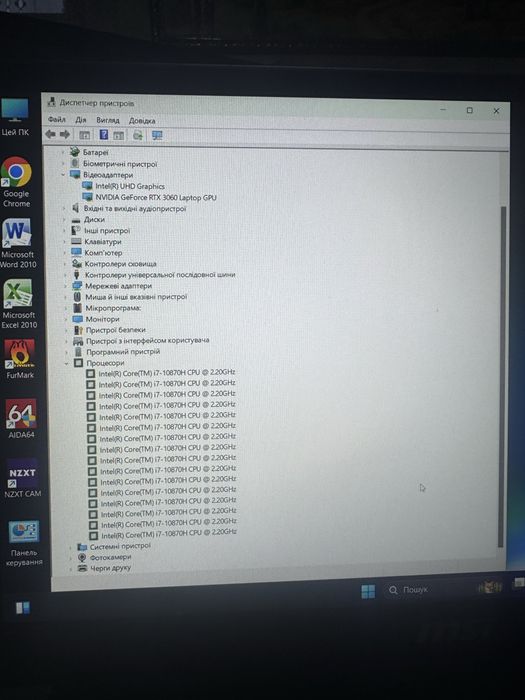The height and width of the screenshot is (700, 525).
Task: Click the Forward arrow in the toolbar
Action: 65,134
